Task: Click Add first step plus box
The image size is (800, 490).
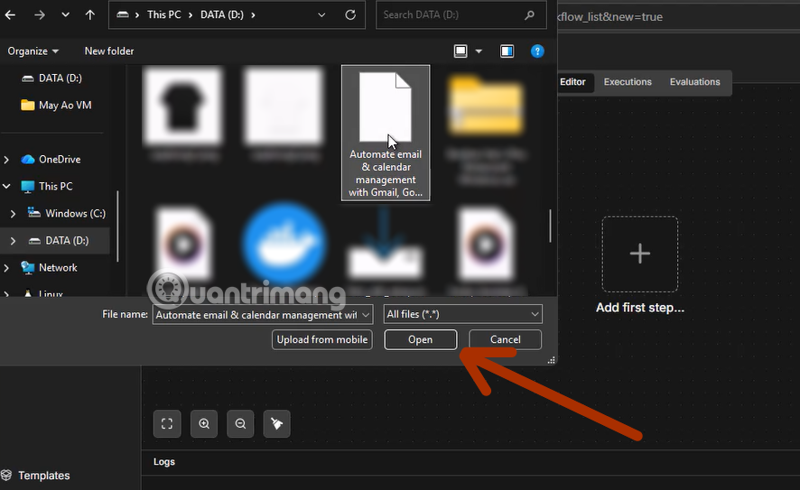Action: [640, 254]
